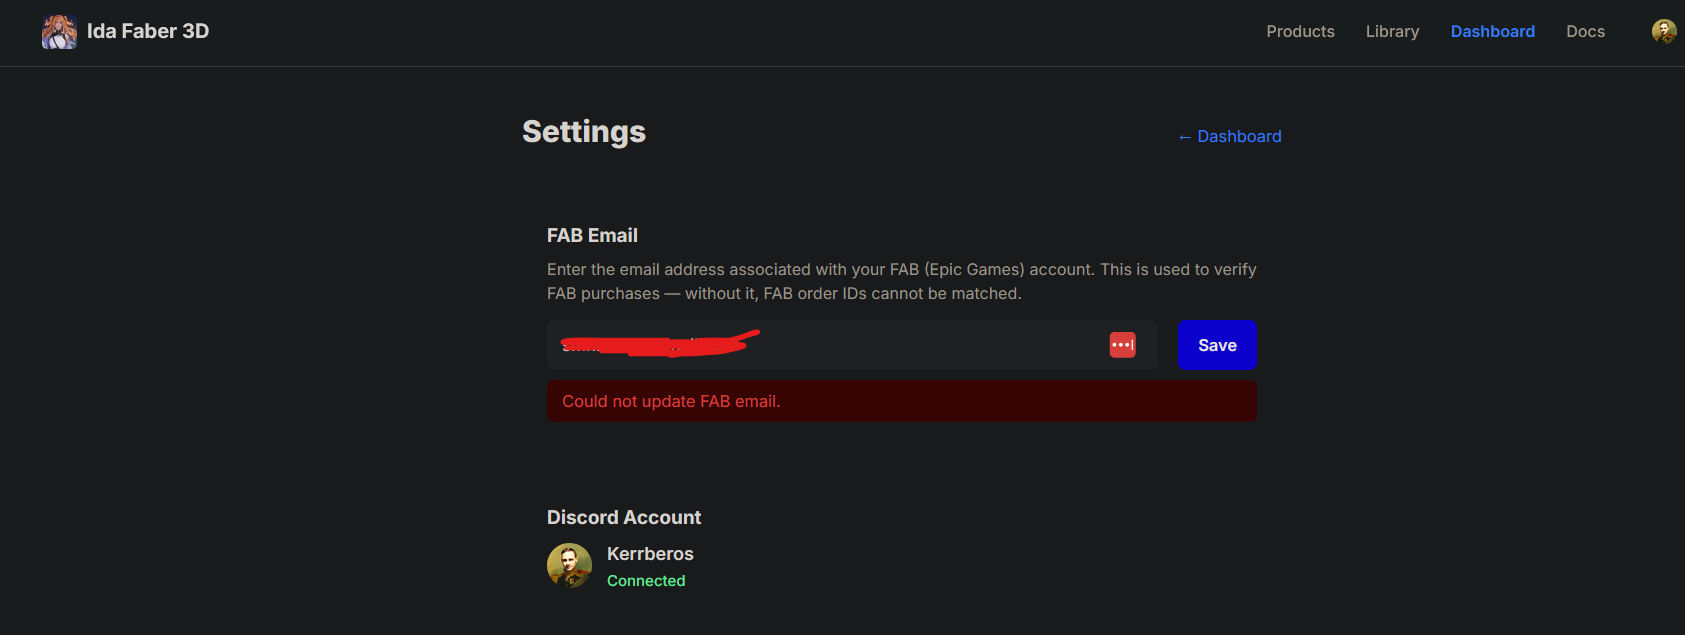The width and height of the screenshot is (1685, 635).
Task: Open the Docs page
Action: (x=1585, y=32)
